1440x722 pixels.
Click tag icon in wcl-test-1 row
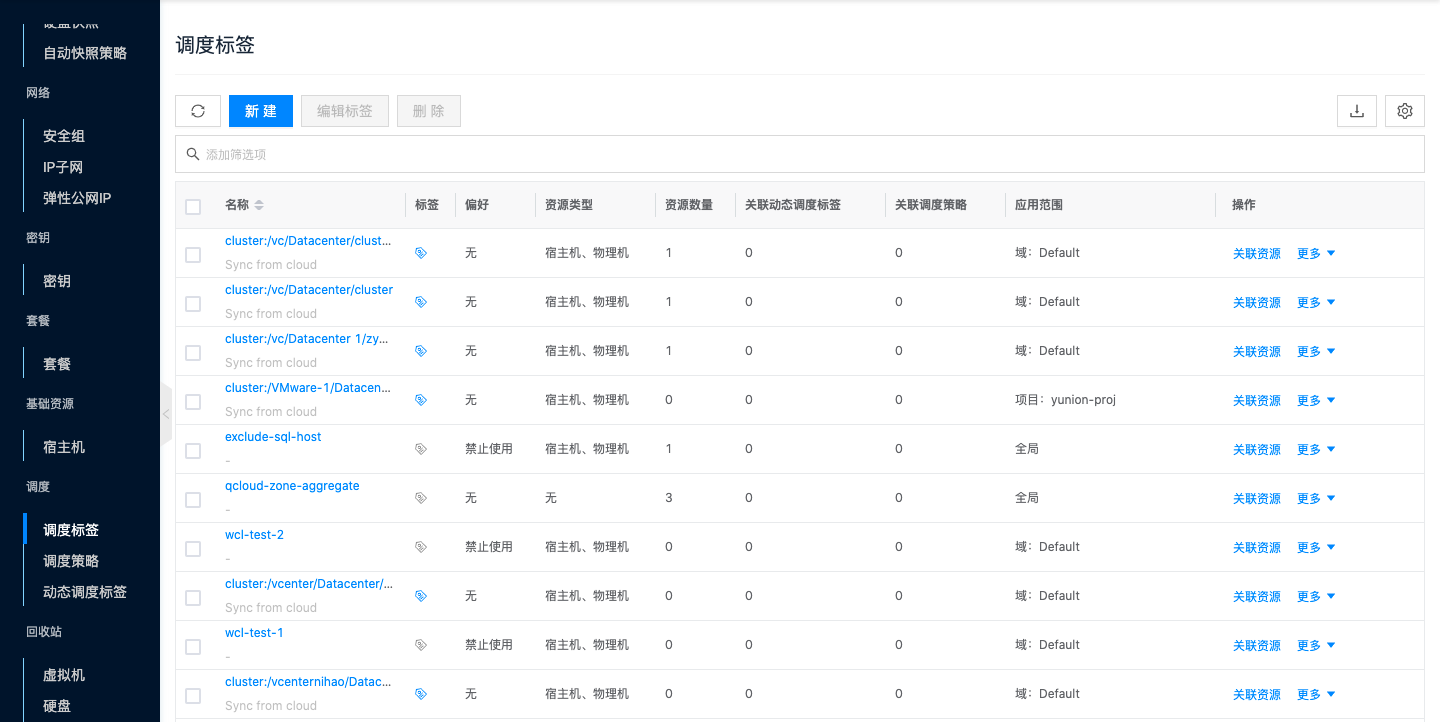click(421, 645)
